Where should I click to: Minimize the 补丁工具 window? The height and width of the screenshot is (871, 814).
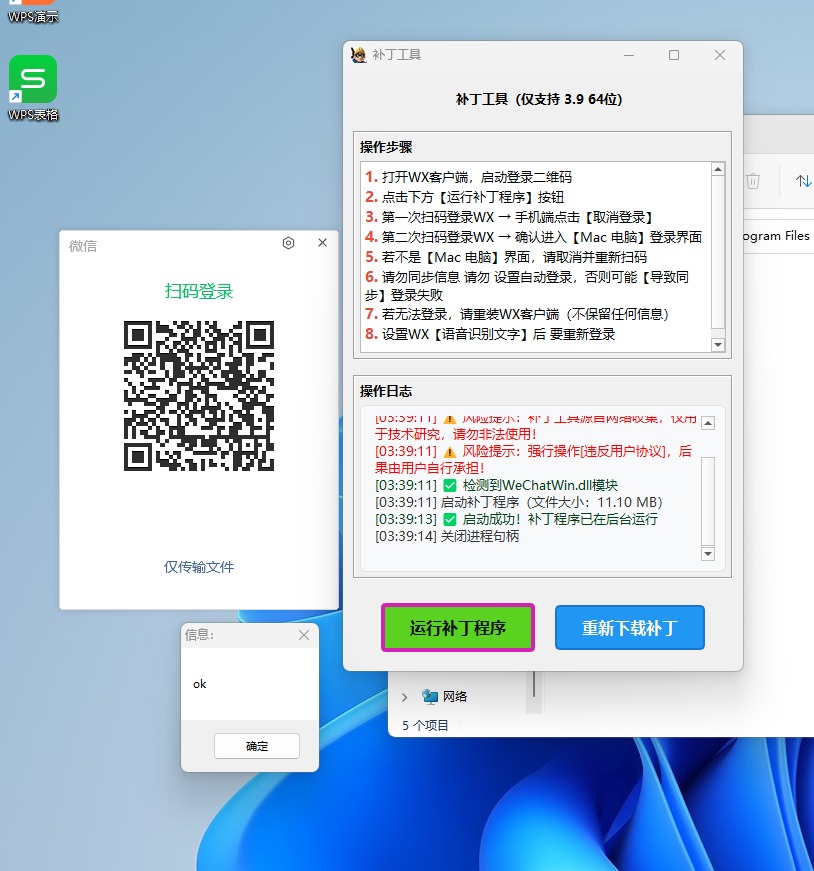629,55
